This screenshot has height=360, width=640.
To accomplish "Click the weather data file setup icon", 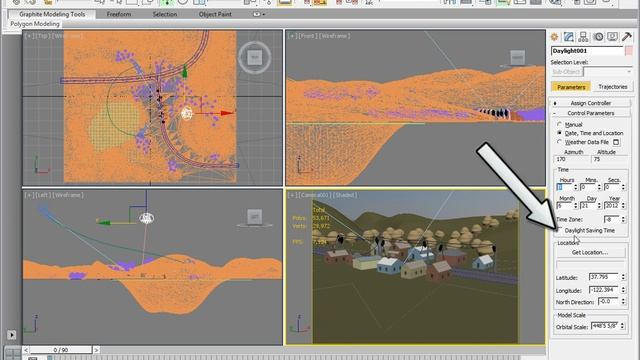I will click(616, 142).
